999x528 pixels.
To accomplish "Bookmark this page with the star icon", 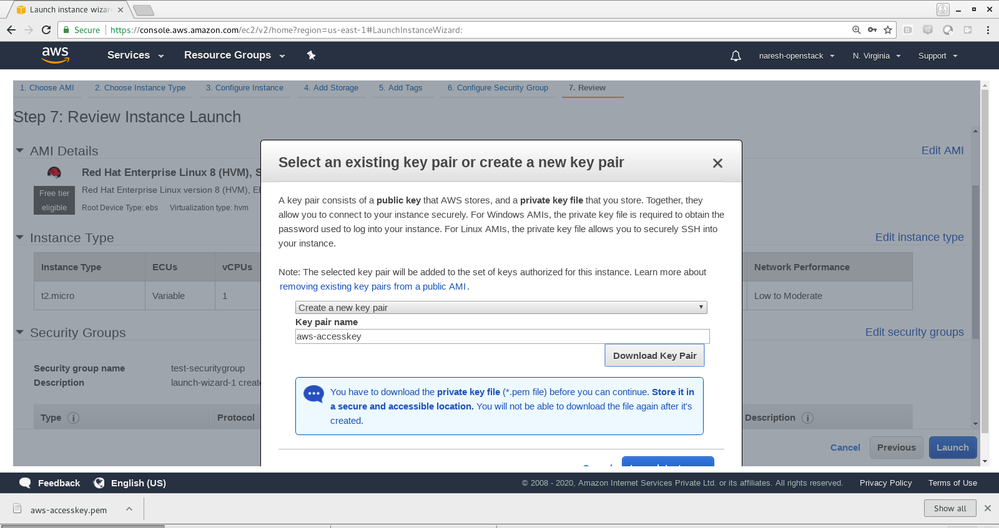I will click(x=887, y=30).
